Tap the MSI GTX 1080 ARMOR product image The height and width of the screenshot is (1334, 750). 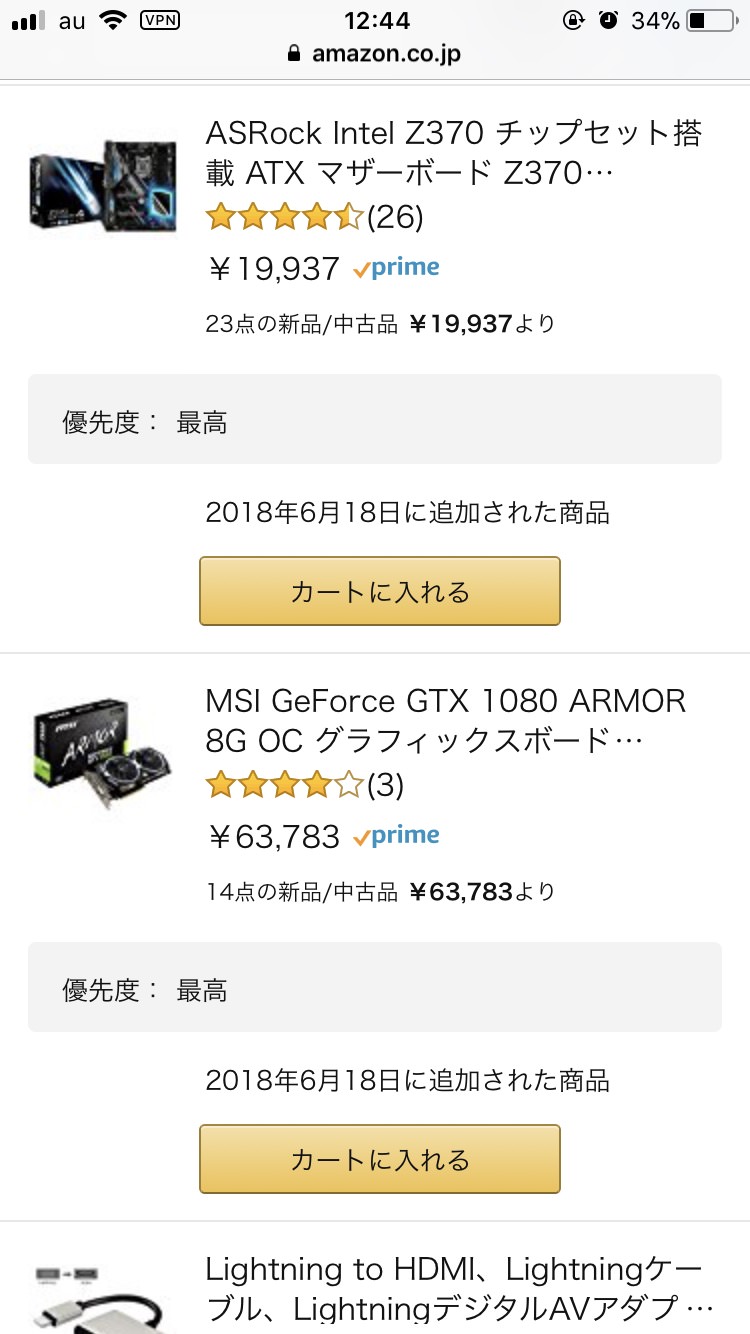pos(103,750)
